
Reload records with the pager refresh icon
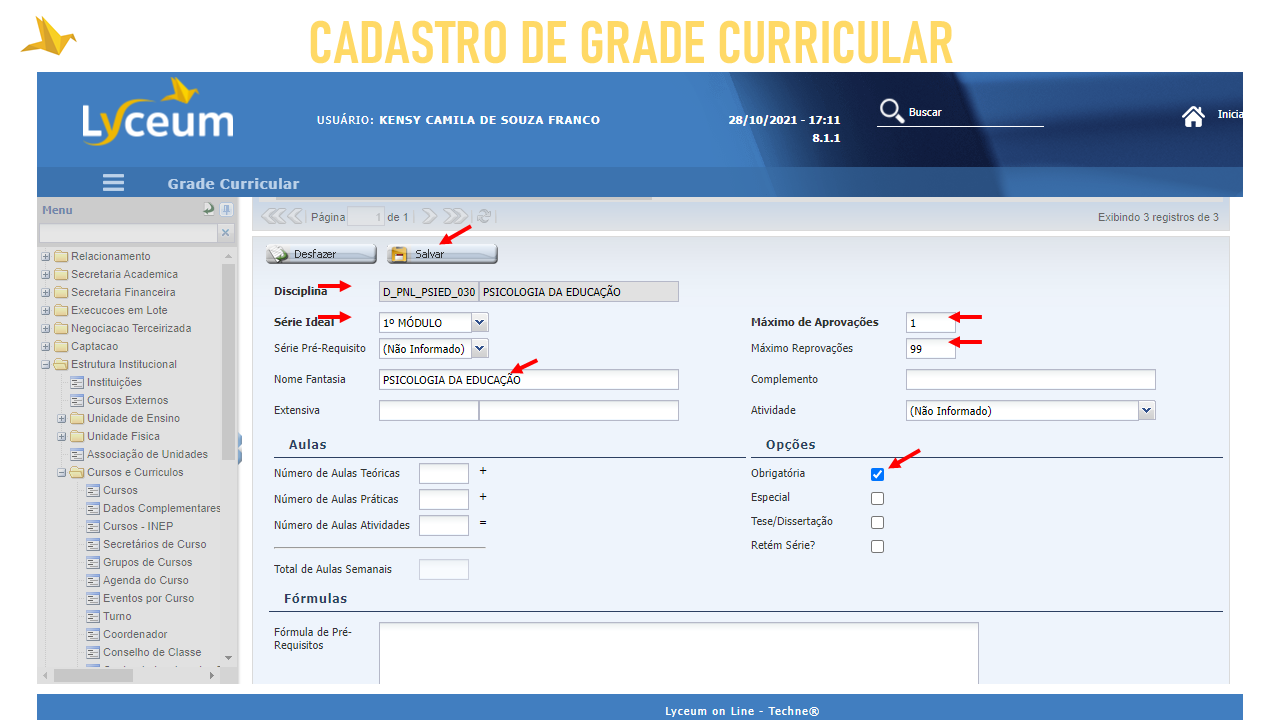(484, 216)
